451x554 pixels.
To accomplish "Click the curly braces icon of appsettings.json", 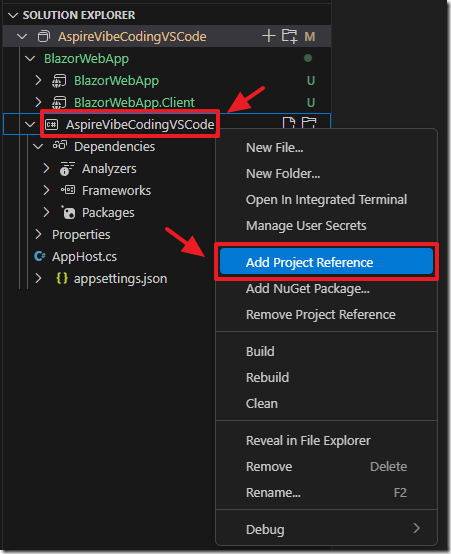I will point(62,278).
